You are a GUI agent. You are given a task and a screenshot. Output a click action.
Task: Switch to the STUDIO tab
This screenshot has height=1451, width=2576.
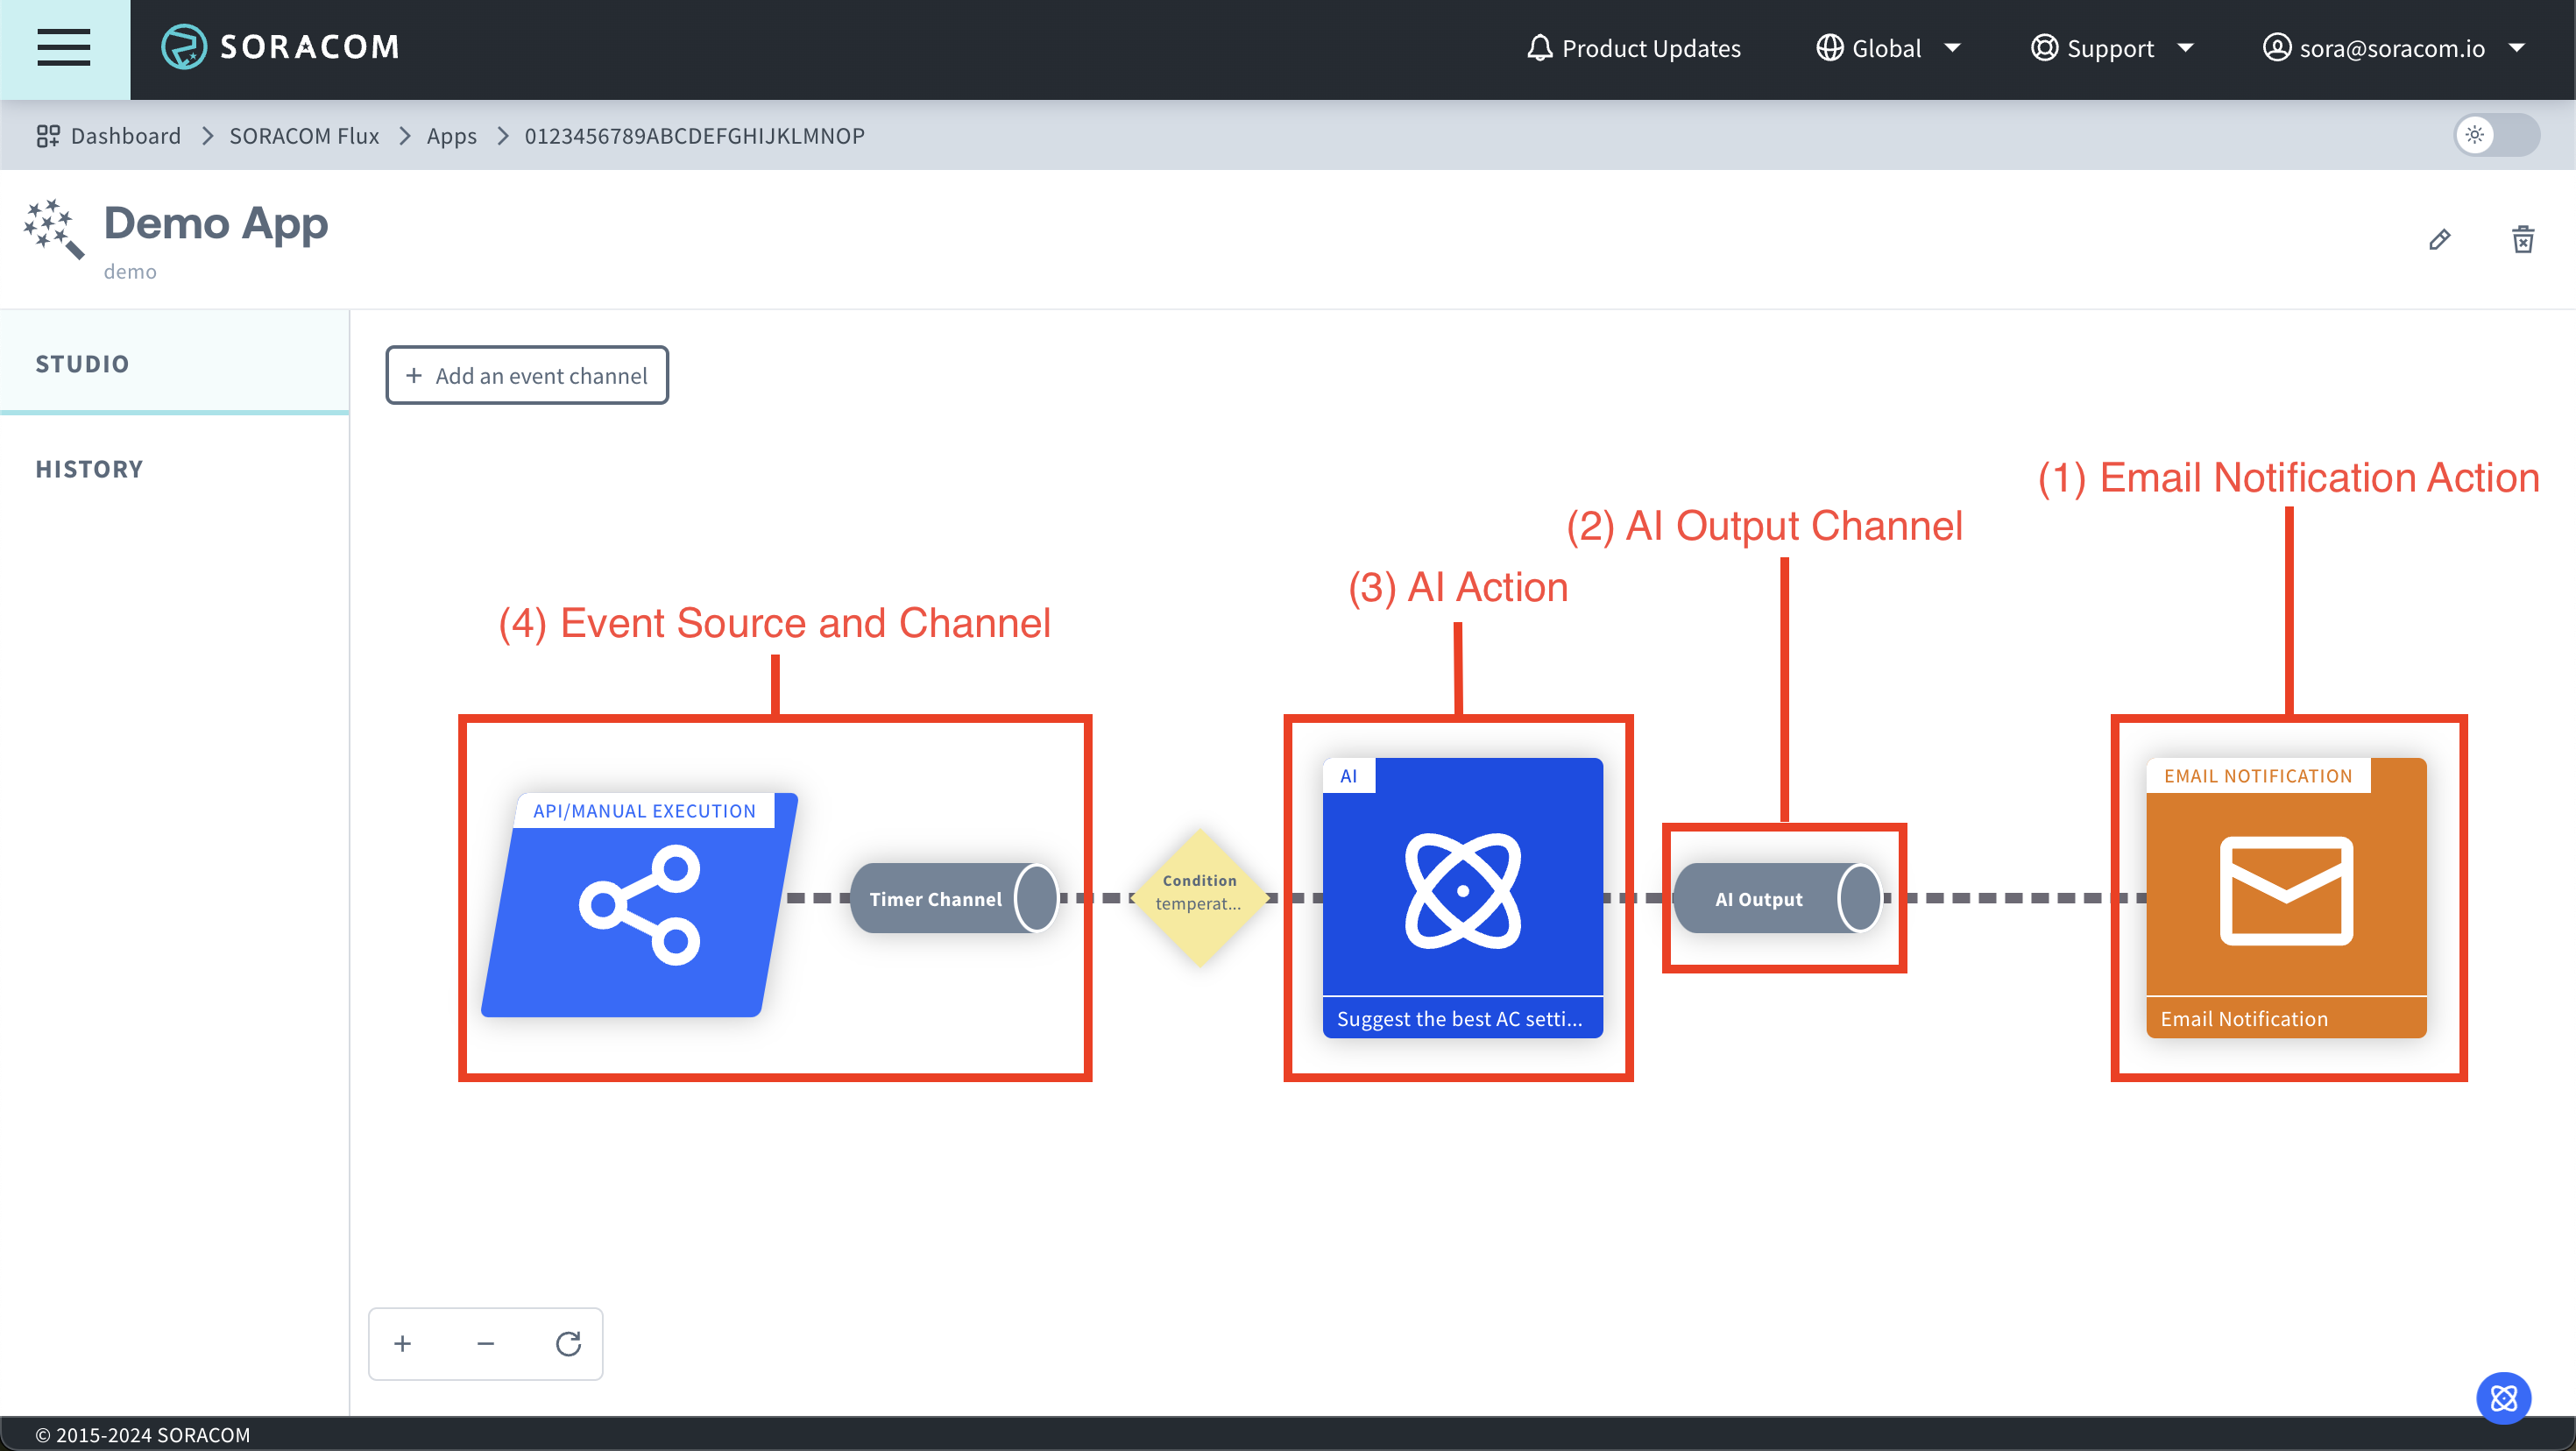pyautogui.click(x=175, y=363)
